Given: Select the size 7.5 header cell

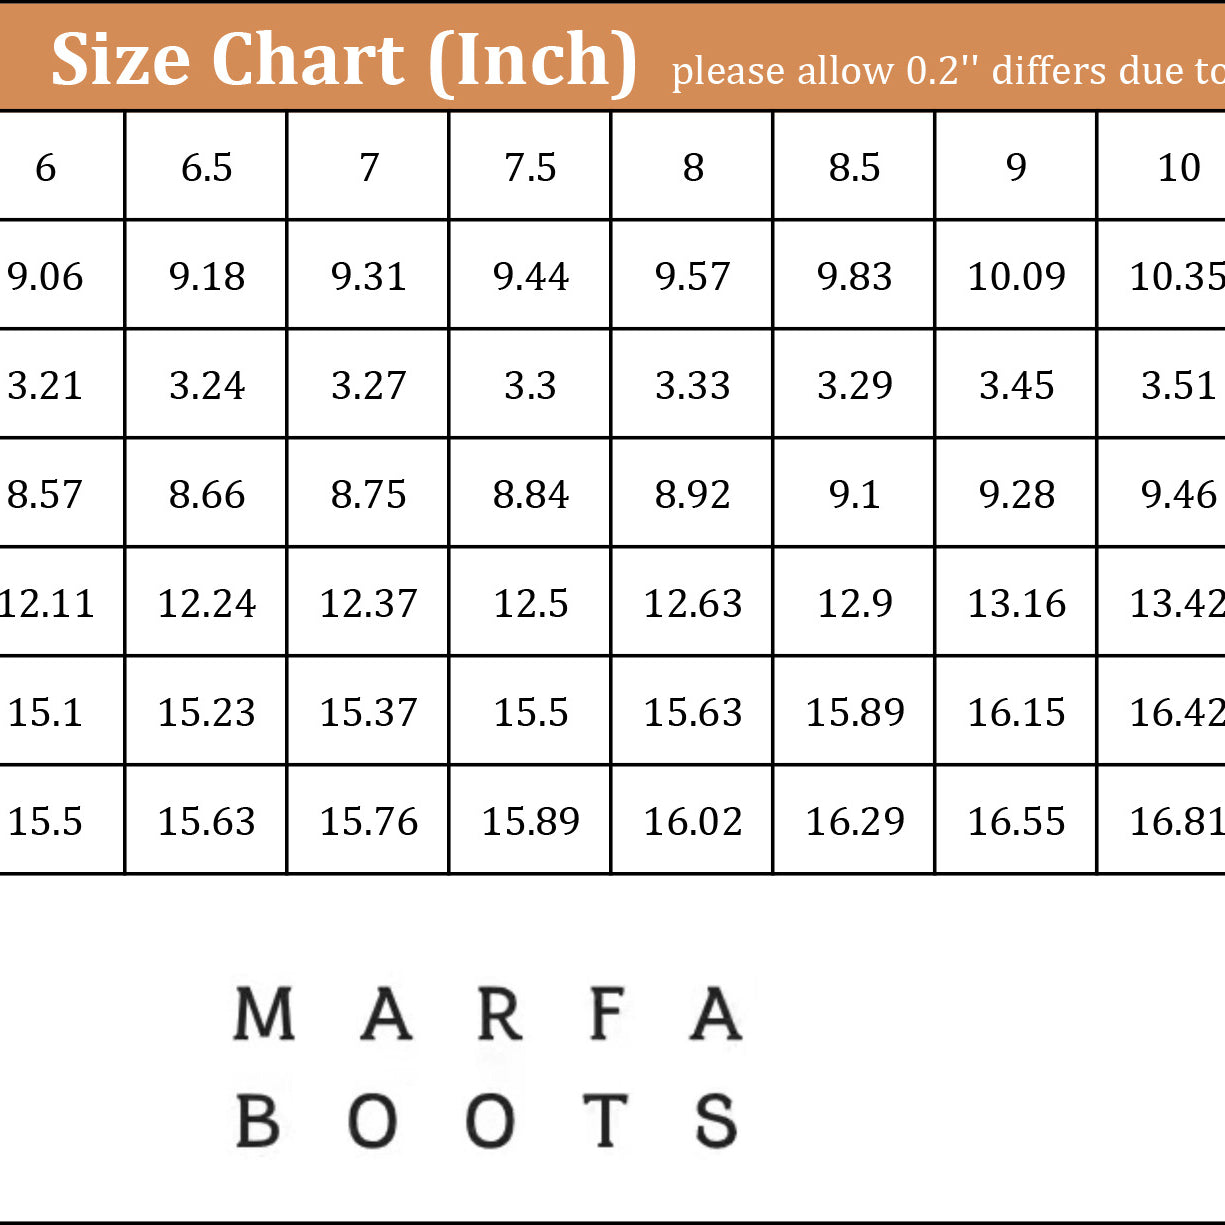Looking at the screenshot, I should (x=530, y=167).
